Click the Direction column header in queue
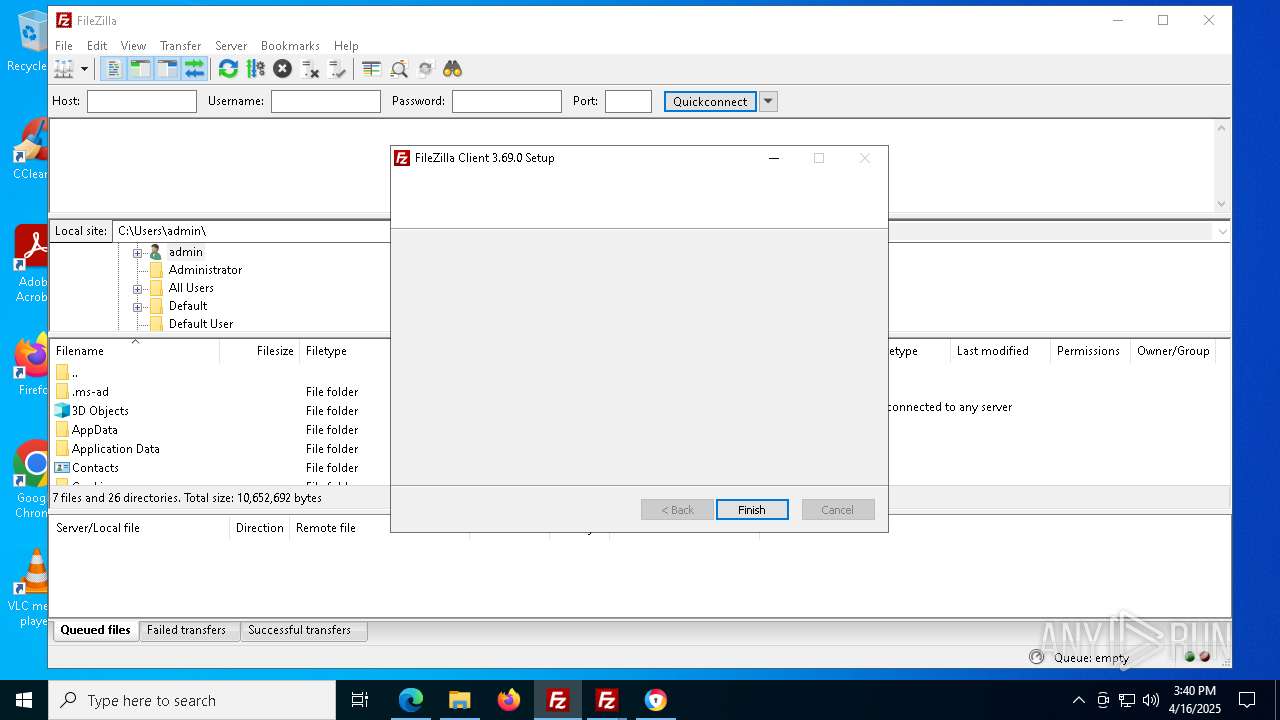Viewport: 1280px width, 720px height. pos(260,528)
